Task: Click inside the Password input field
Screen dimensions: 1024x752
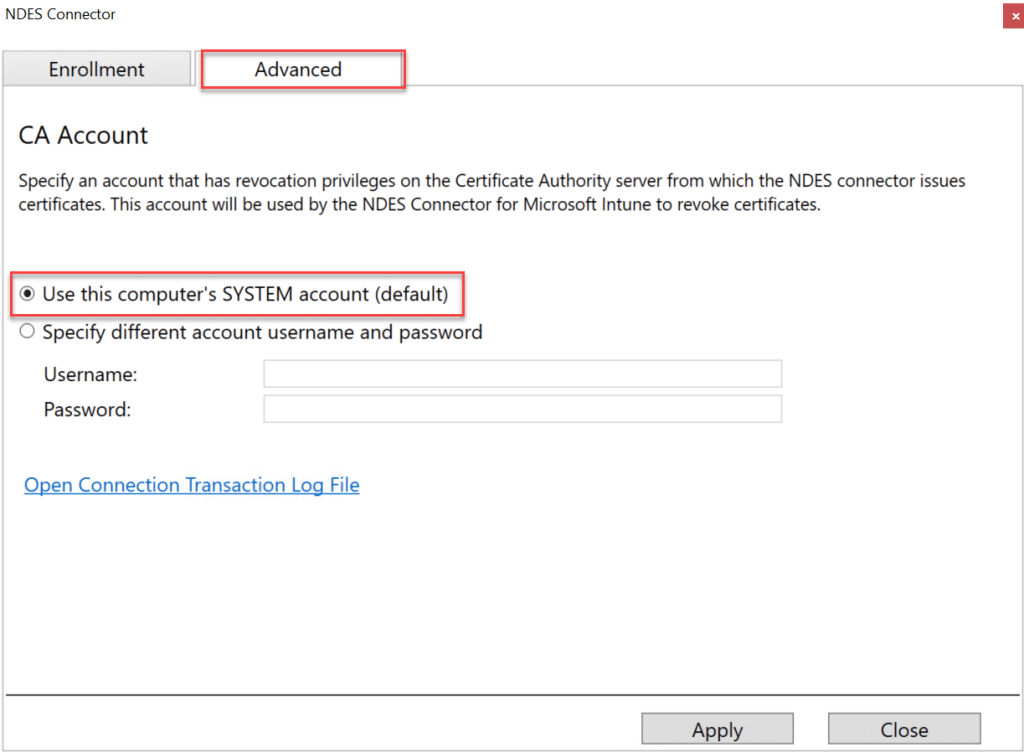Action: pyautogui.click(x=520, y=408)
